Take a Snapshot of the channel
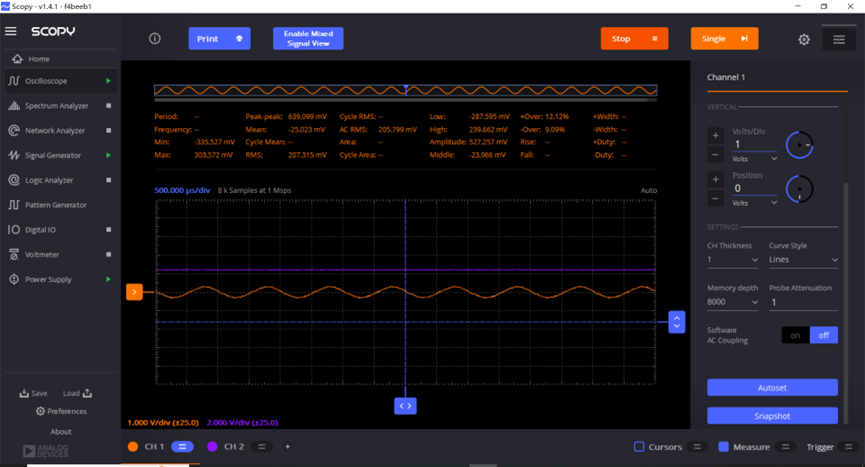Viewport: 865px width, 467px height. point(772,416)
